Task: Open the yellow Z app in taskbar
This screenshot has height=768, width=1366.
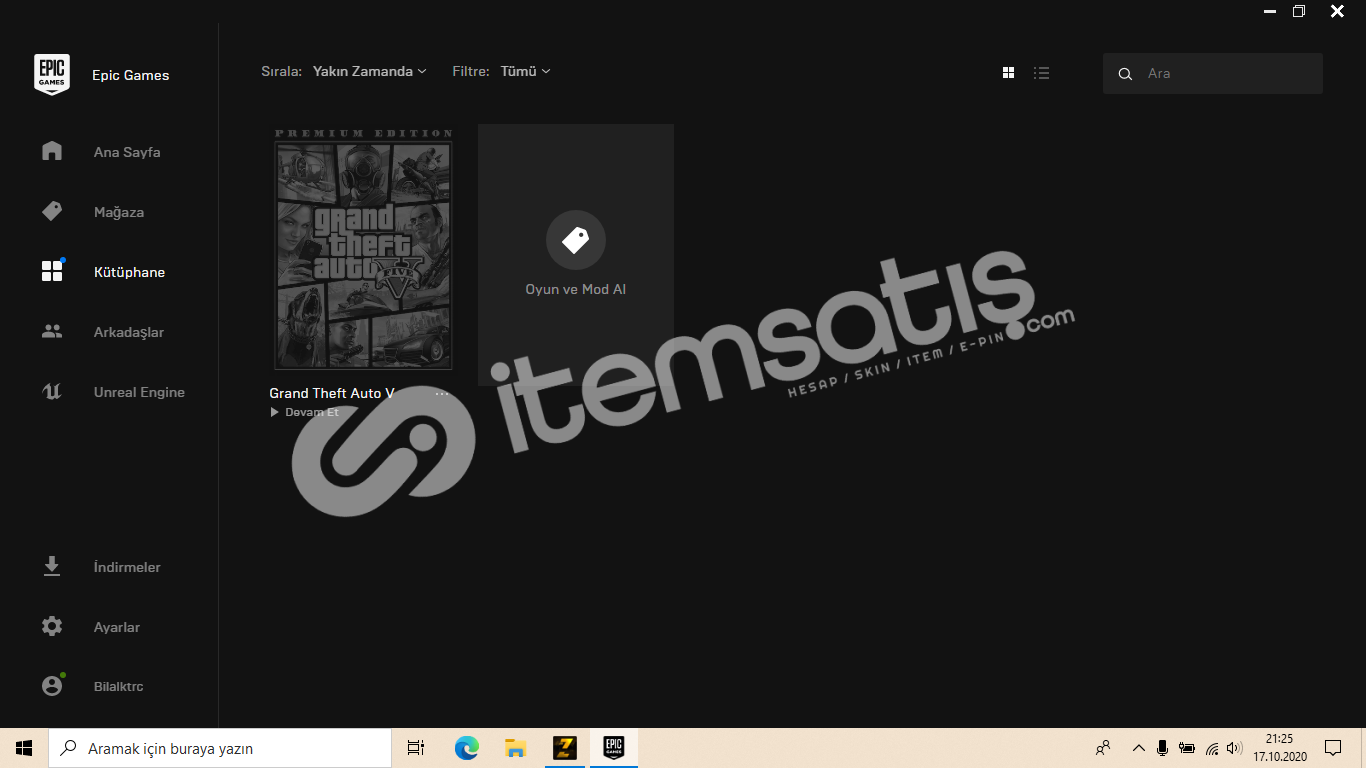Action: tap(565, 748)
